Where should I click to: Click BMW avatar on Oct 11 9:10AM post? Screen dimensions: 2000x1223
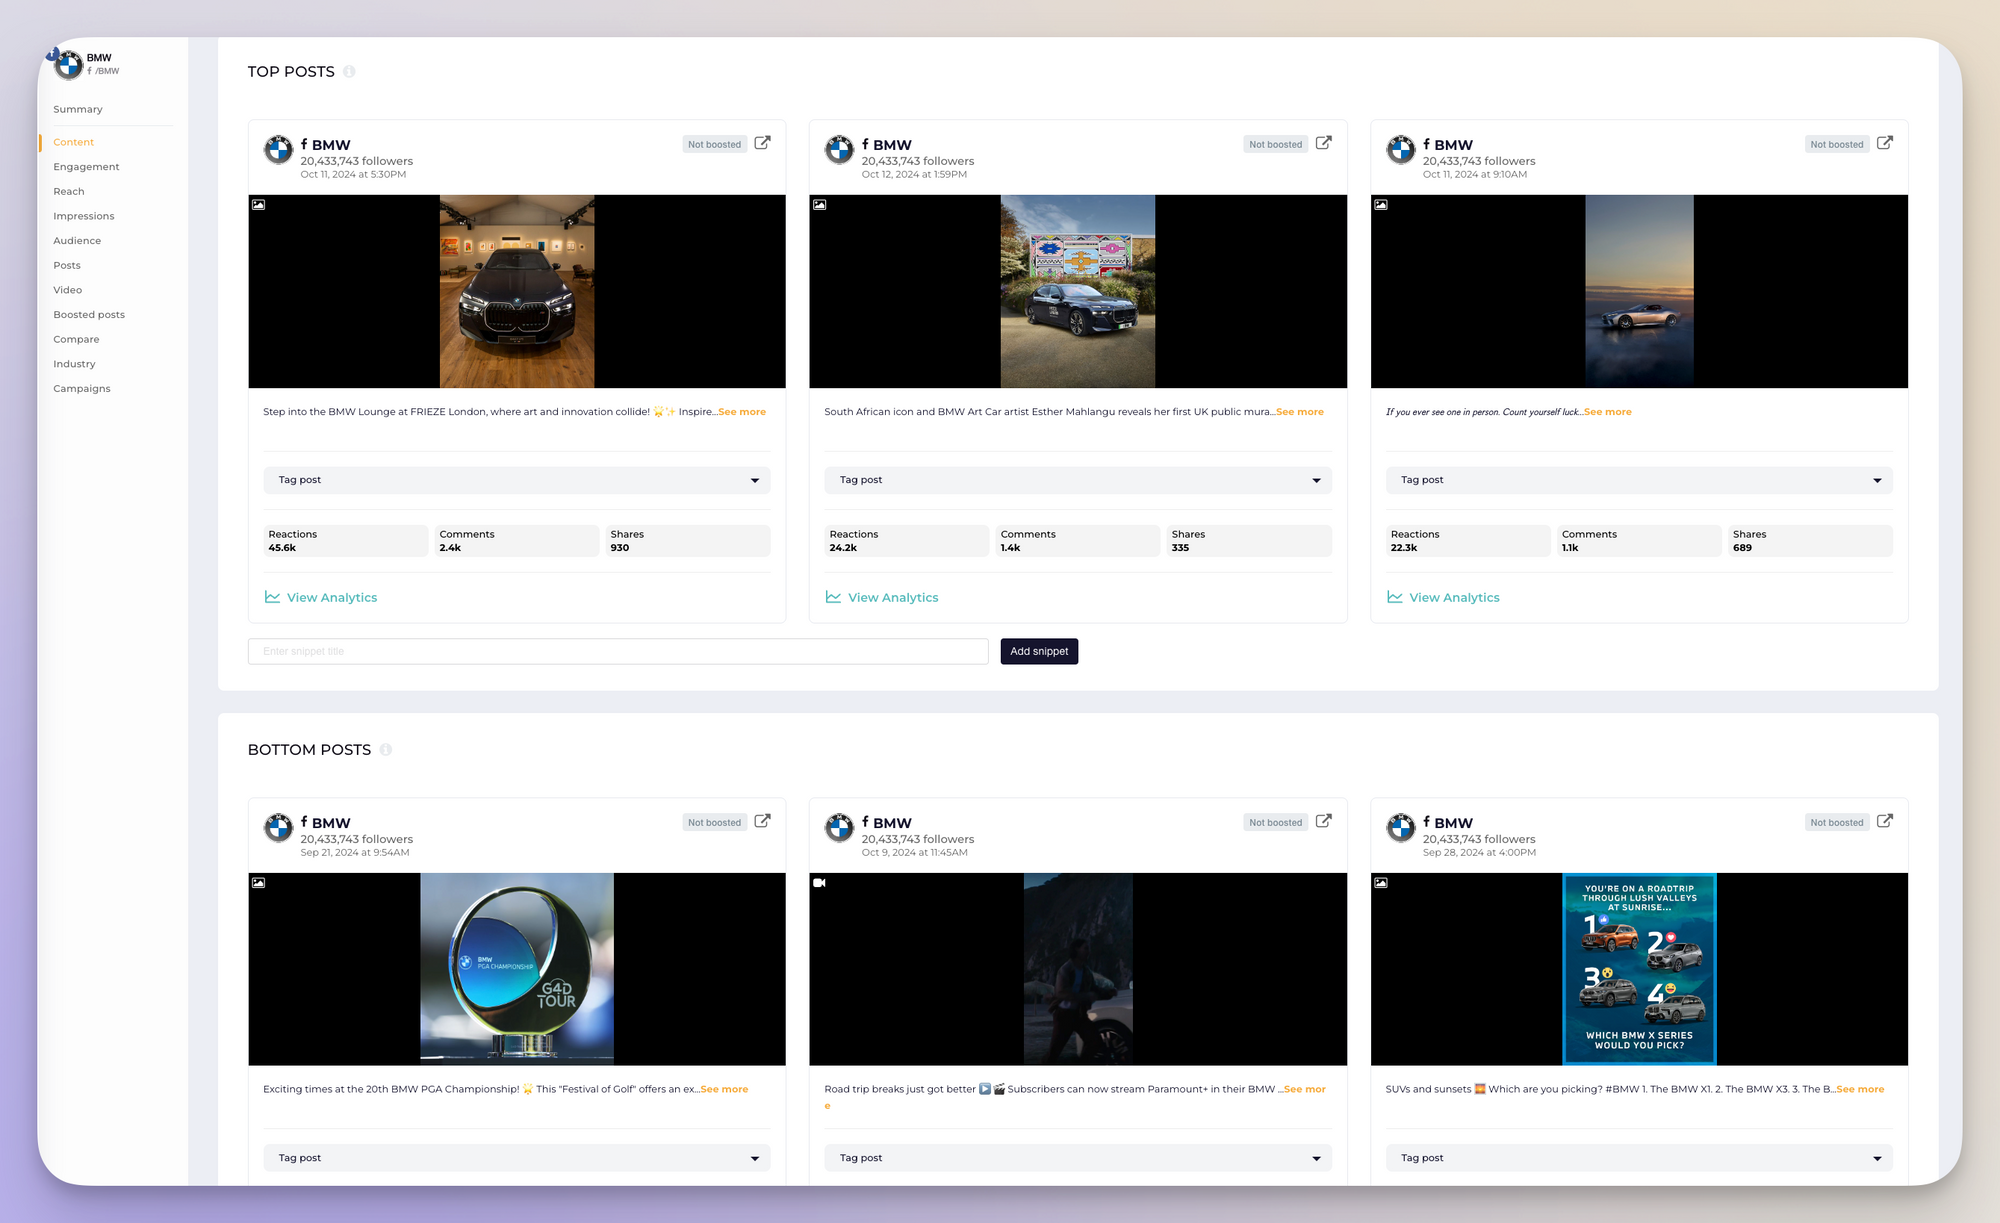(x=1400, y=150)
